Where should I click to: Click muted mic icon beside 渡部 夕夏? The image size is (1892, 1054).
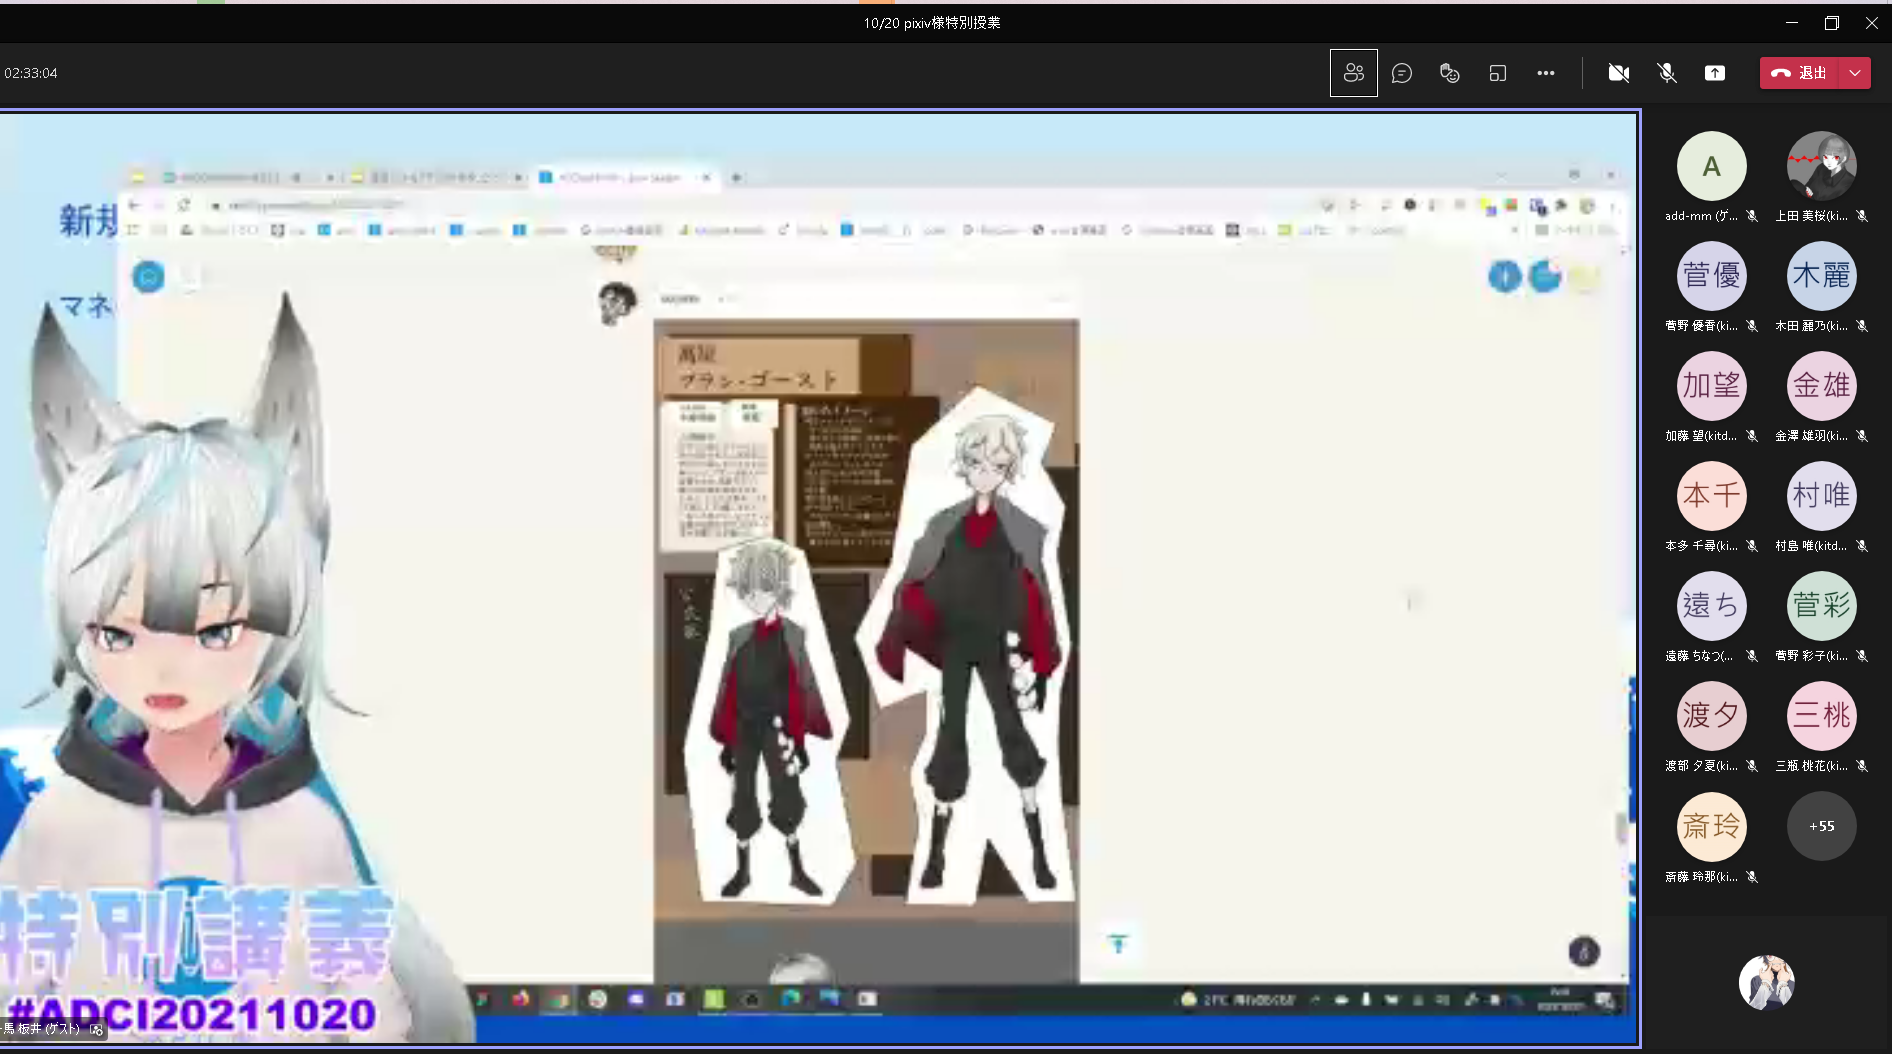(x=1752, y=766)
